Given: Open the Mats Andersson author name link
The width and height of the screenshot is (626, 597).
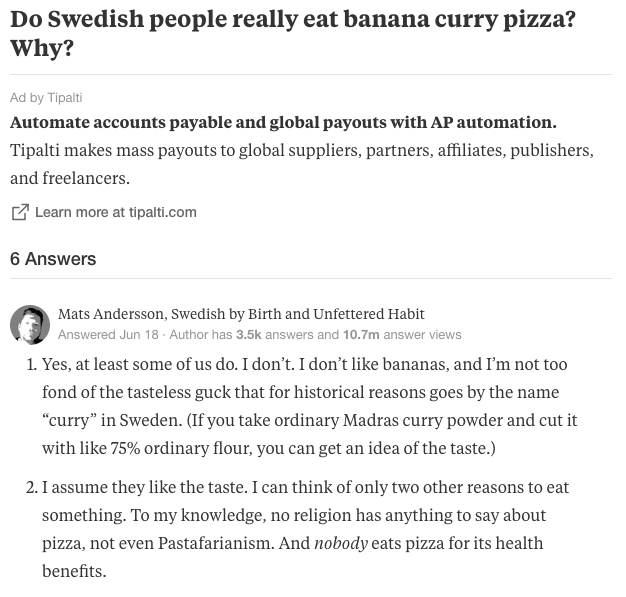Looking at the screenshot, I should (x=111, y=314).
